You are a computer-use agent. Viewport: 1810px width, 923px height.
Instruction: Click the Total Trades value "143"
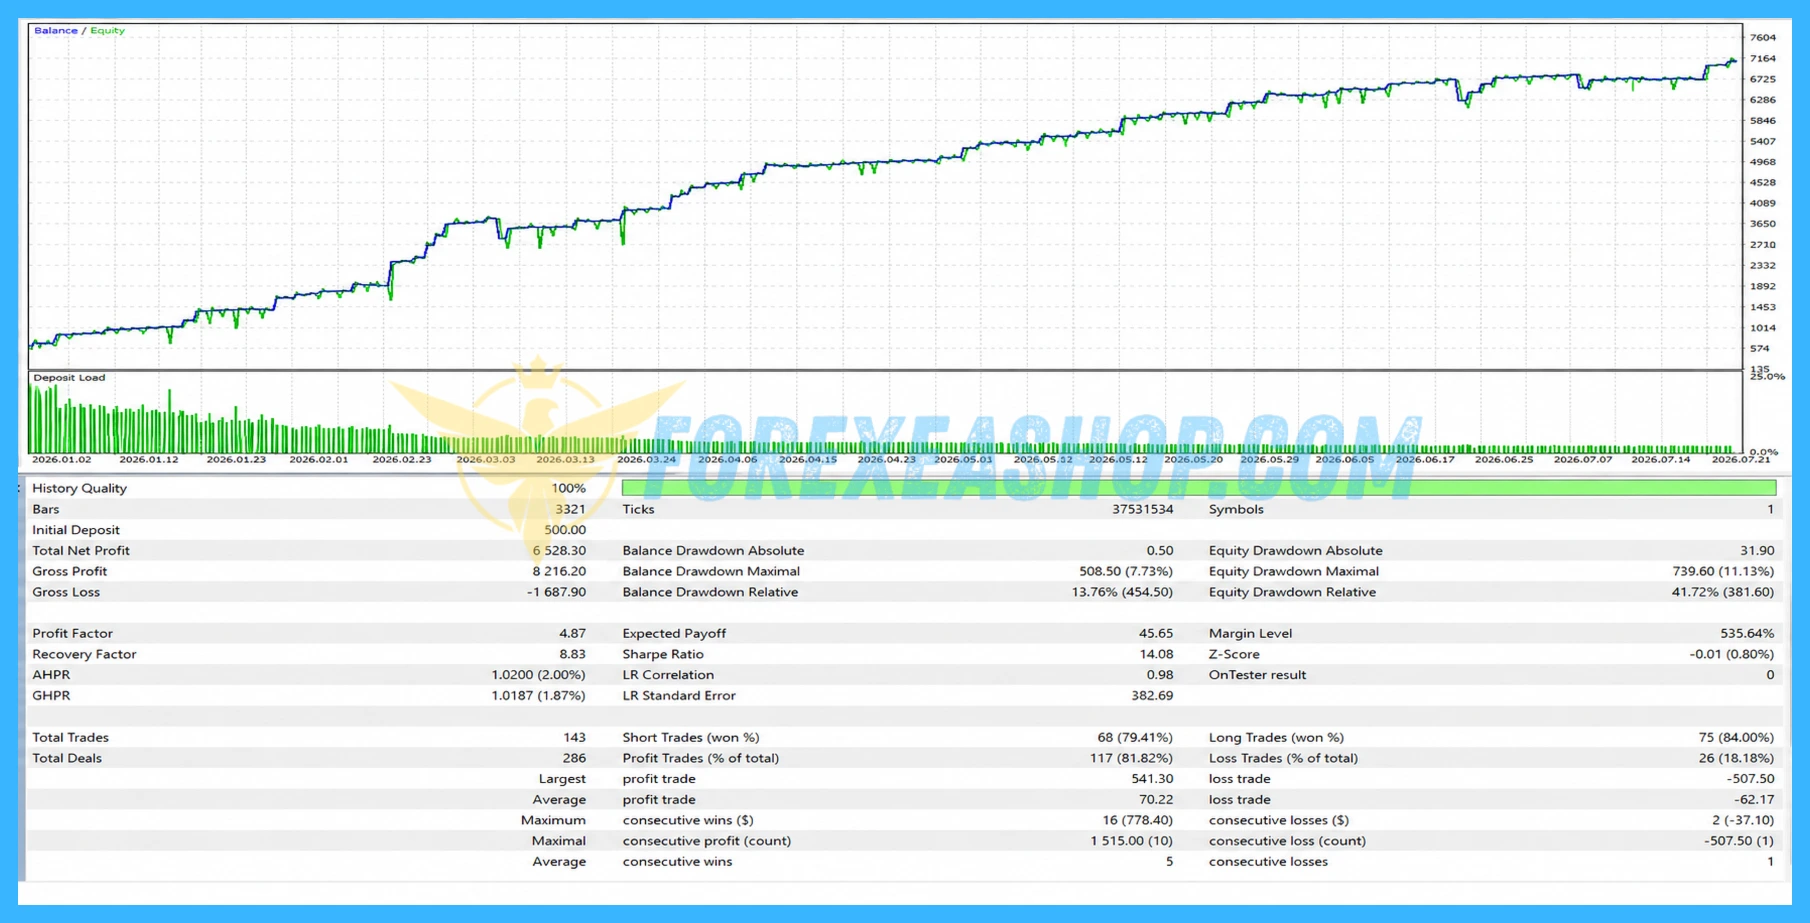click(x=574, y=737)
